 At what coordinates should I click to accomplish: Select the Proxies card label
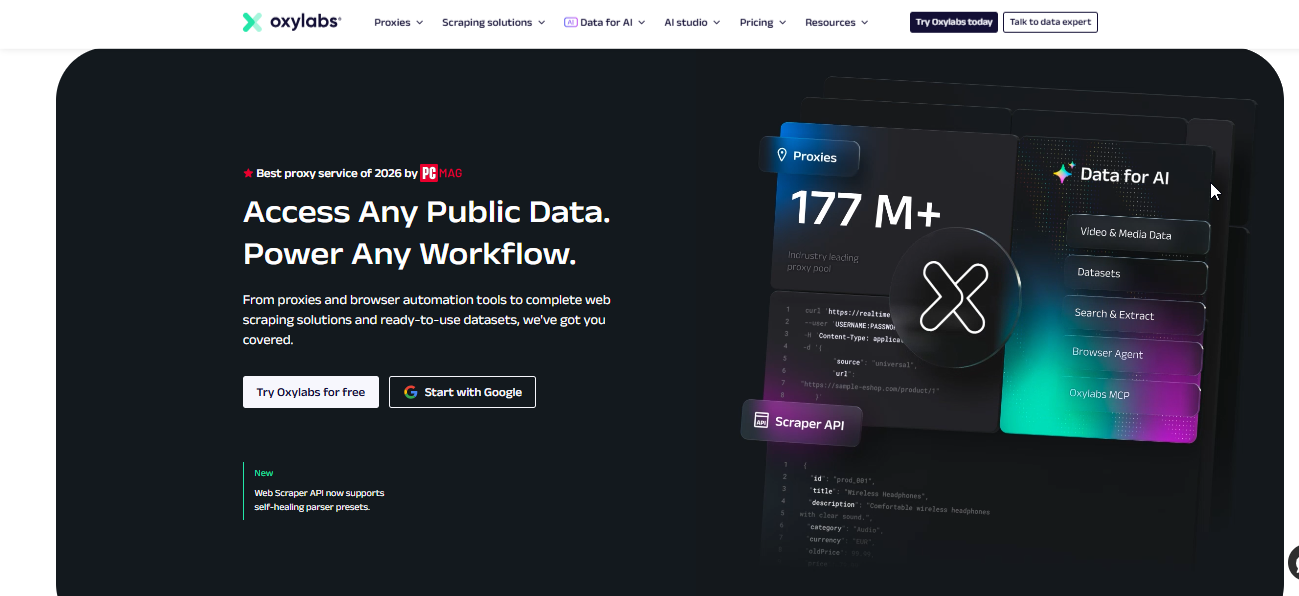(x=814, y=157)
